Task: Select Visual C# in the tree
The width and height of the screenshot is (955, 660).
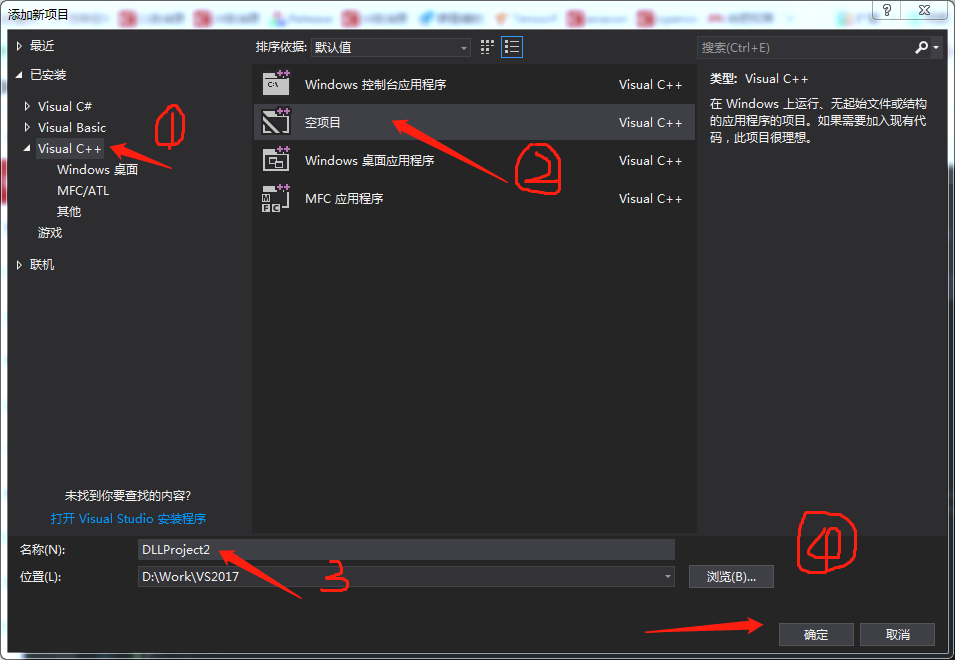Action: pos(65,107)
